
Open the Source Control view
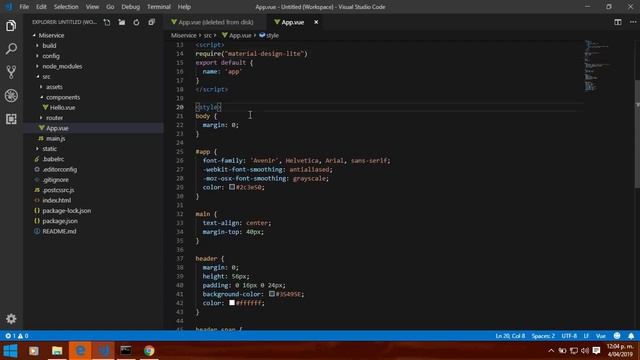point(11,72)
